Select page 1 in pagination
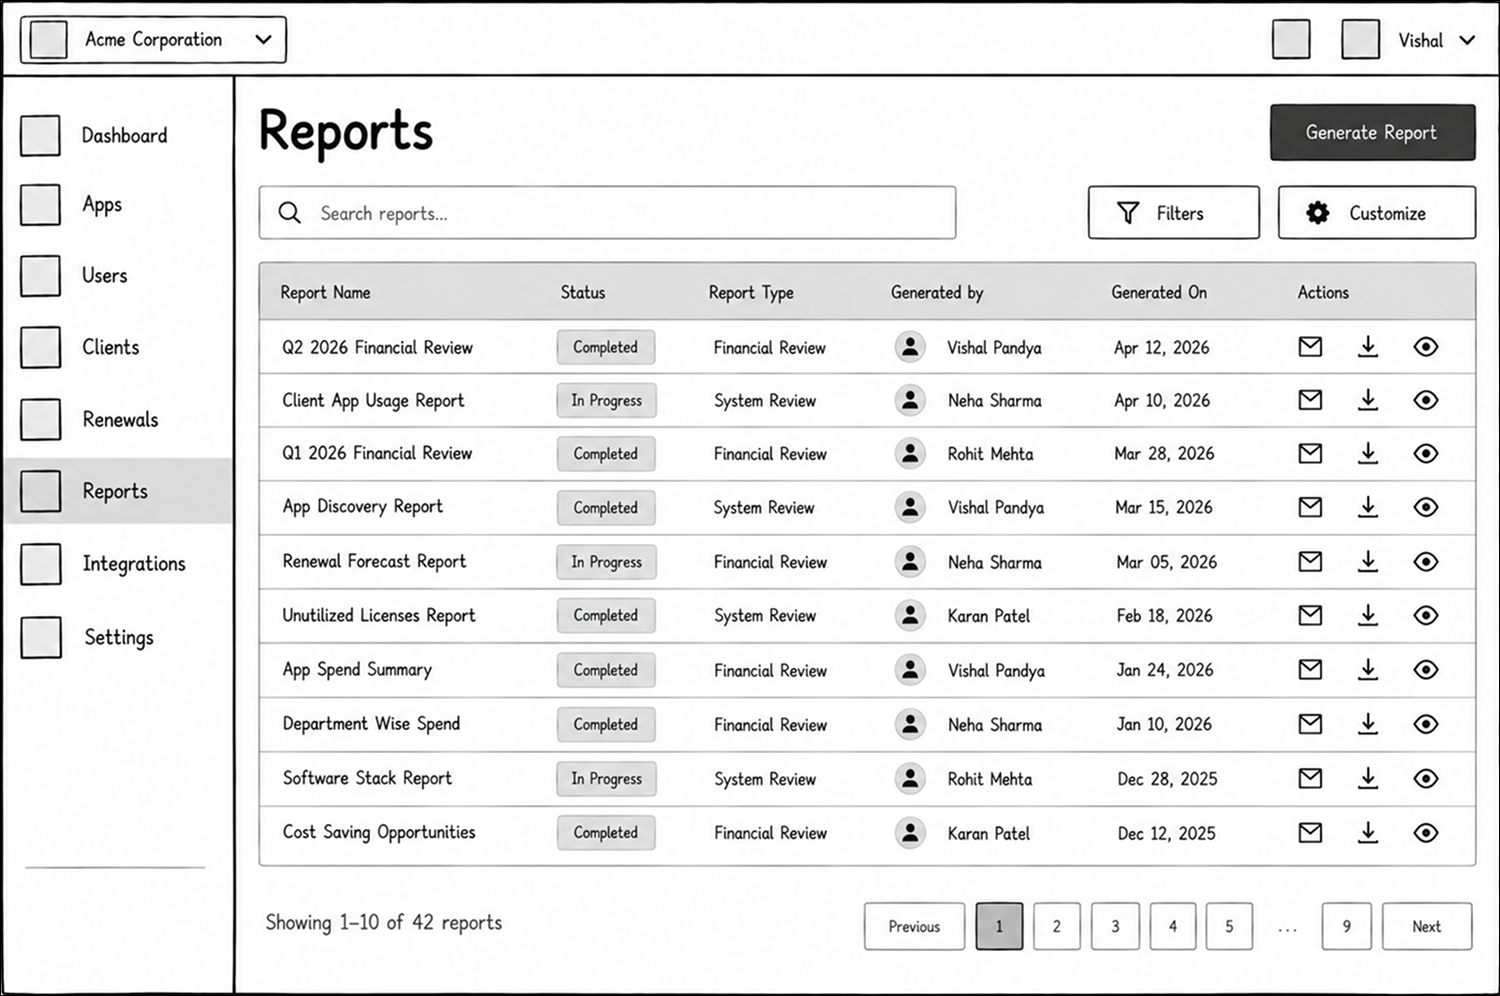The width and height of the screenshot is (1500, 996). [999, 926]
